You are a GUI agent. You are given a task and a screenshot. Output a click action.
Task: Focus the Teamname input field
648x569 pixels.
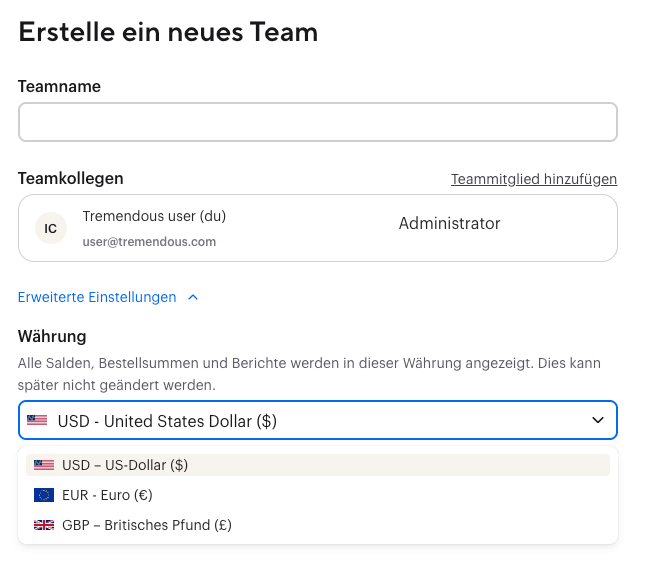pos(317,122)
